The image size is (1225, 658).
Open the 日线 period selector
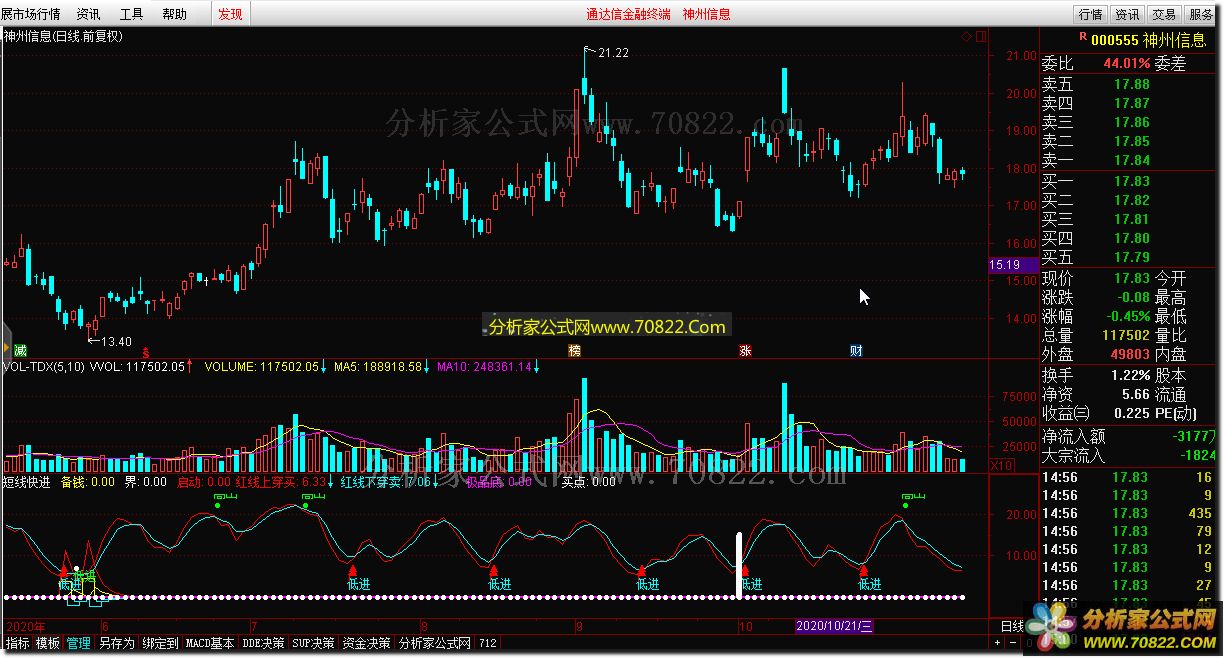pos(1012,626)
